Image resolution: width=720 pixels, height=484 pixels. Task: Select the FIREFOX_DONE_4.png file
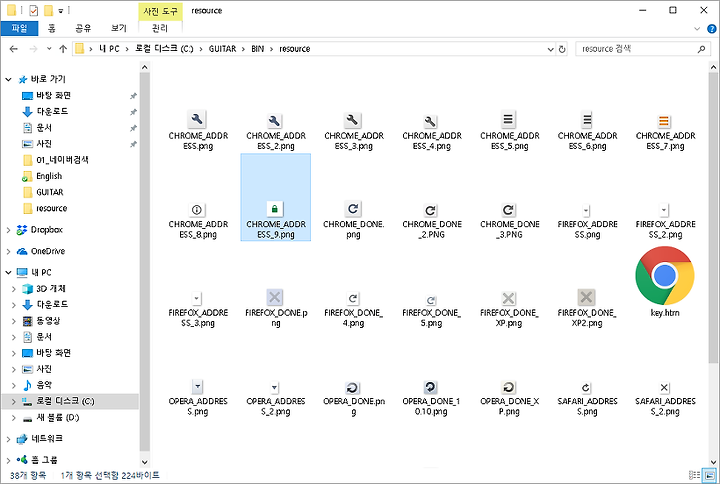click(x=354, y=309)
